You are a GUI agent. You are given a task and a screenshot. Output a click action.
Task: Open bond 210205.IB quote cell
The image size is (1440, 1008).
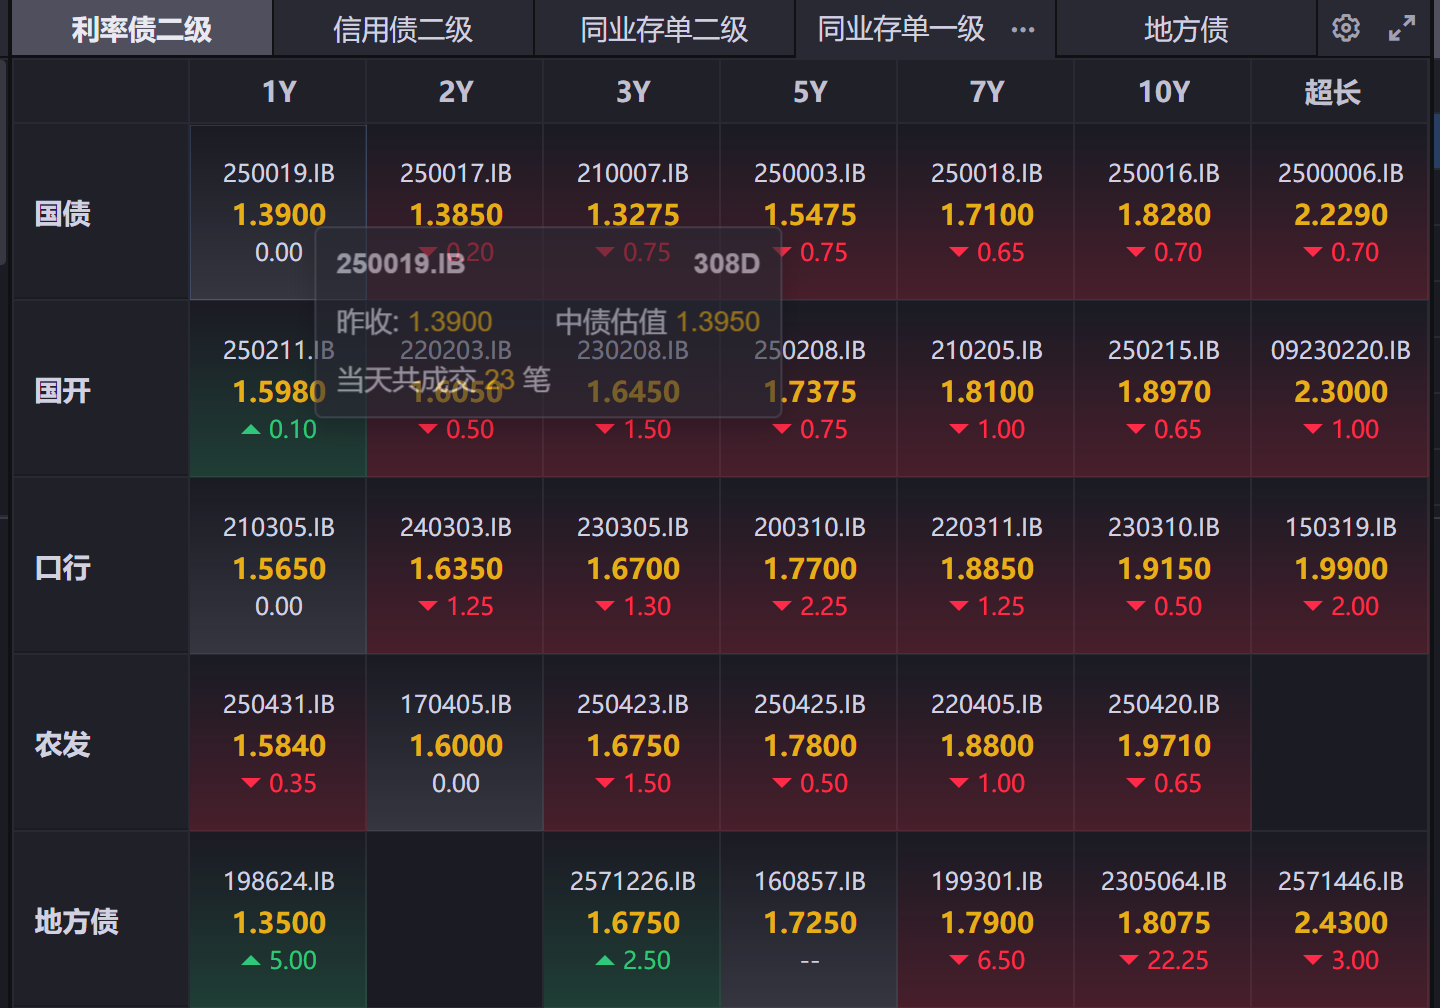986,390
